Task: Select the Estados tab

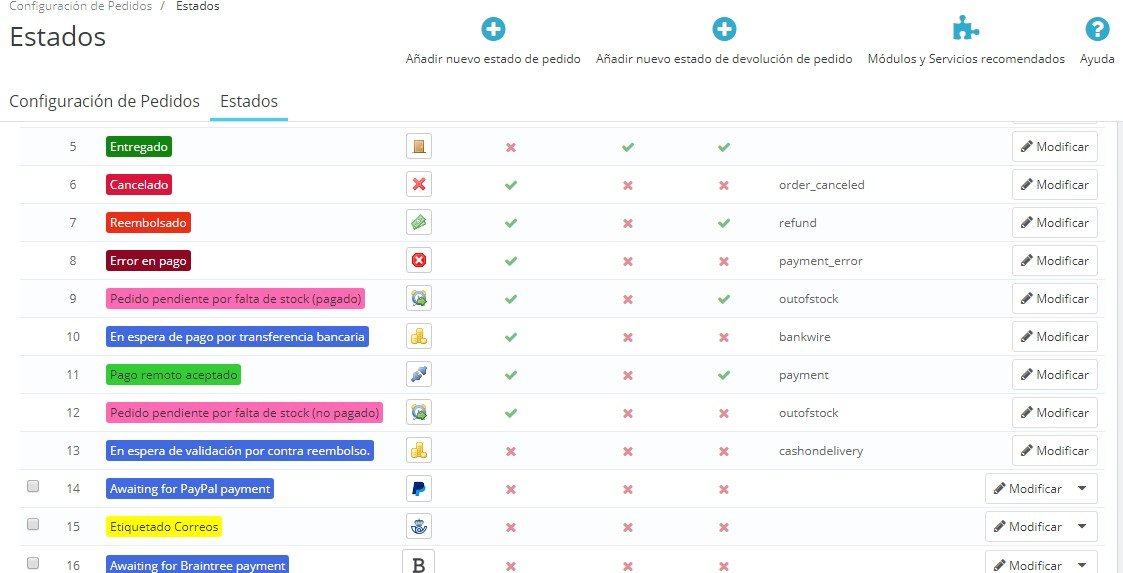Action: click(x=249, y=101)
